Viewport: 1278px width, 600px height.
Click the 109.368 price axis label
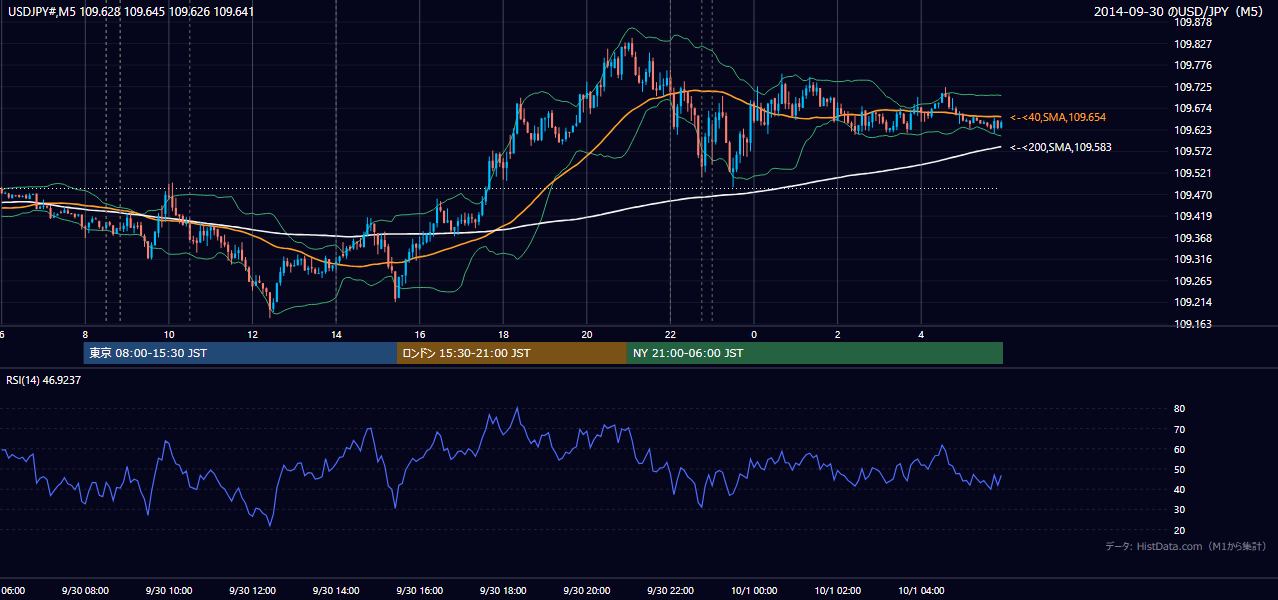pyautogui.click(x=1193, y=238)
